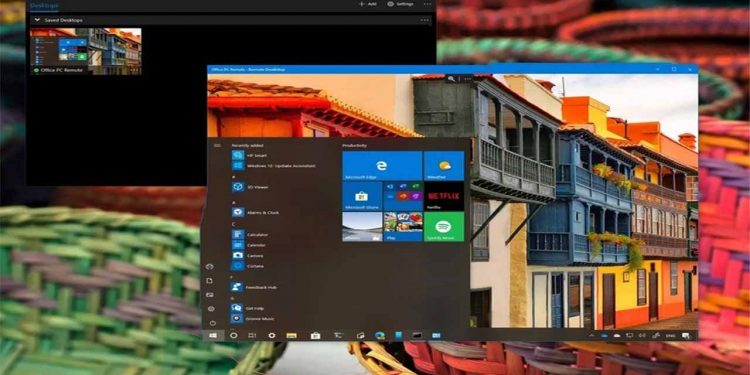
Task: Open Windows 10 Update Assistant entry
Action: (274, 166)
